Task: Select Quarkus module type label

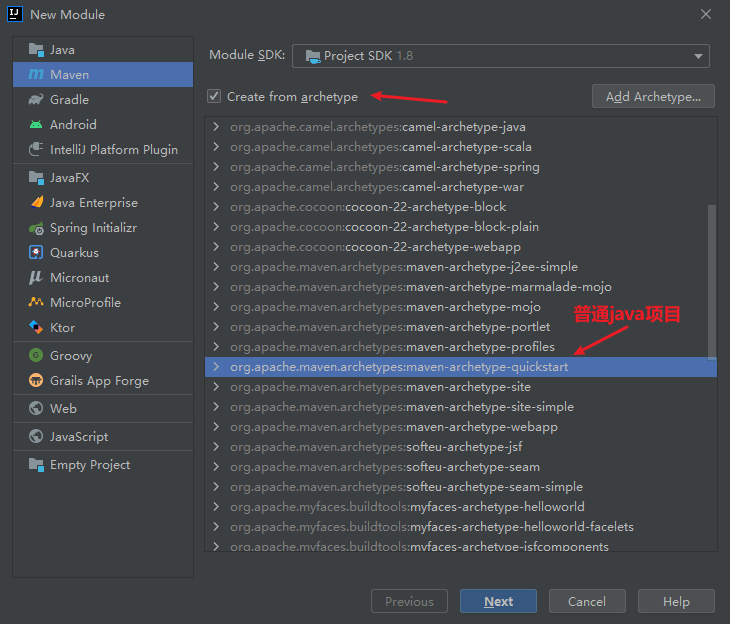Action: pos(74,252)
